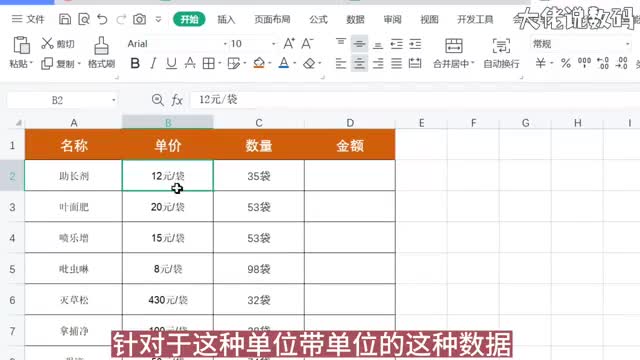Open the 页面布局 tab
Viewport: 640px width, 360px height.
(x=272, y=19)
